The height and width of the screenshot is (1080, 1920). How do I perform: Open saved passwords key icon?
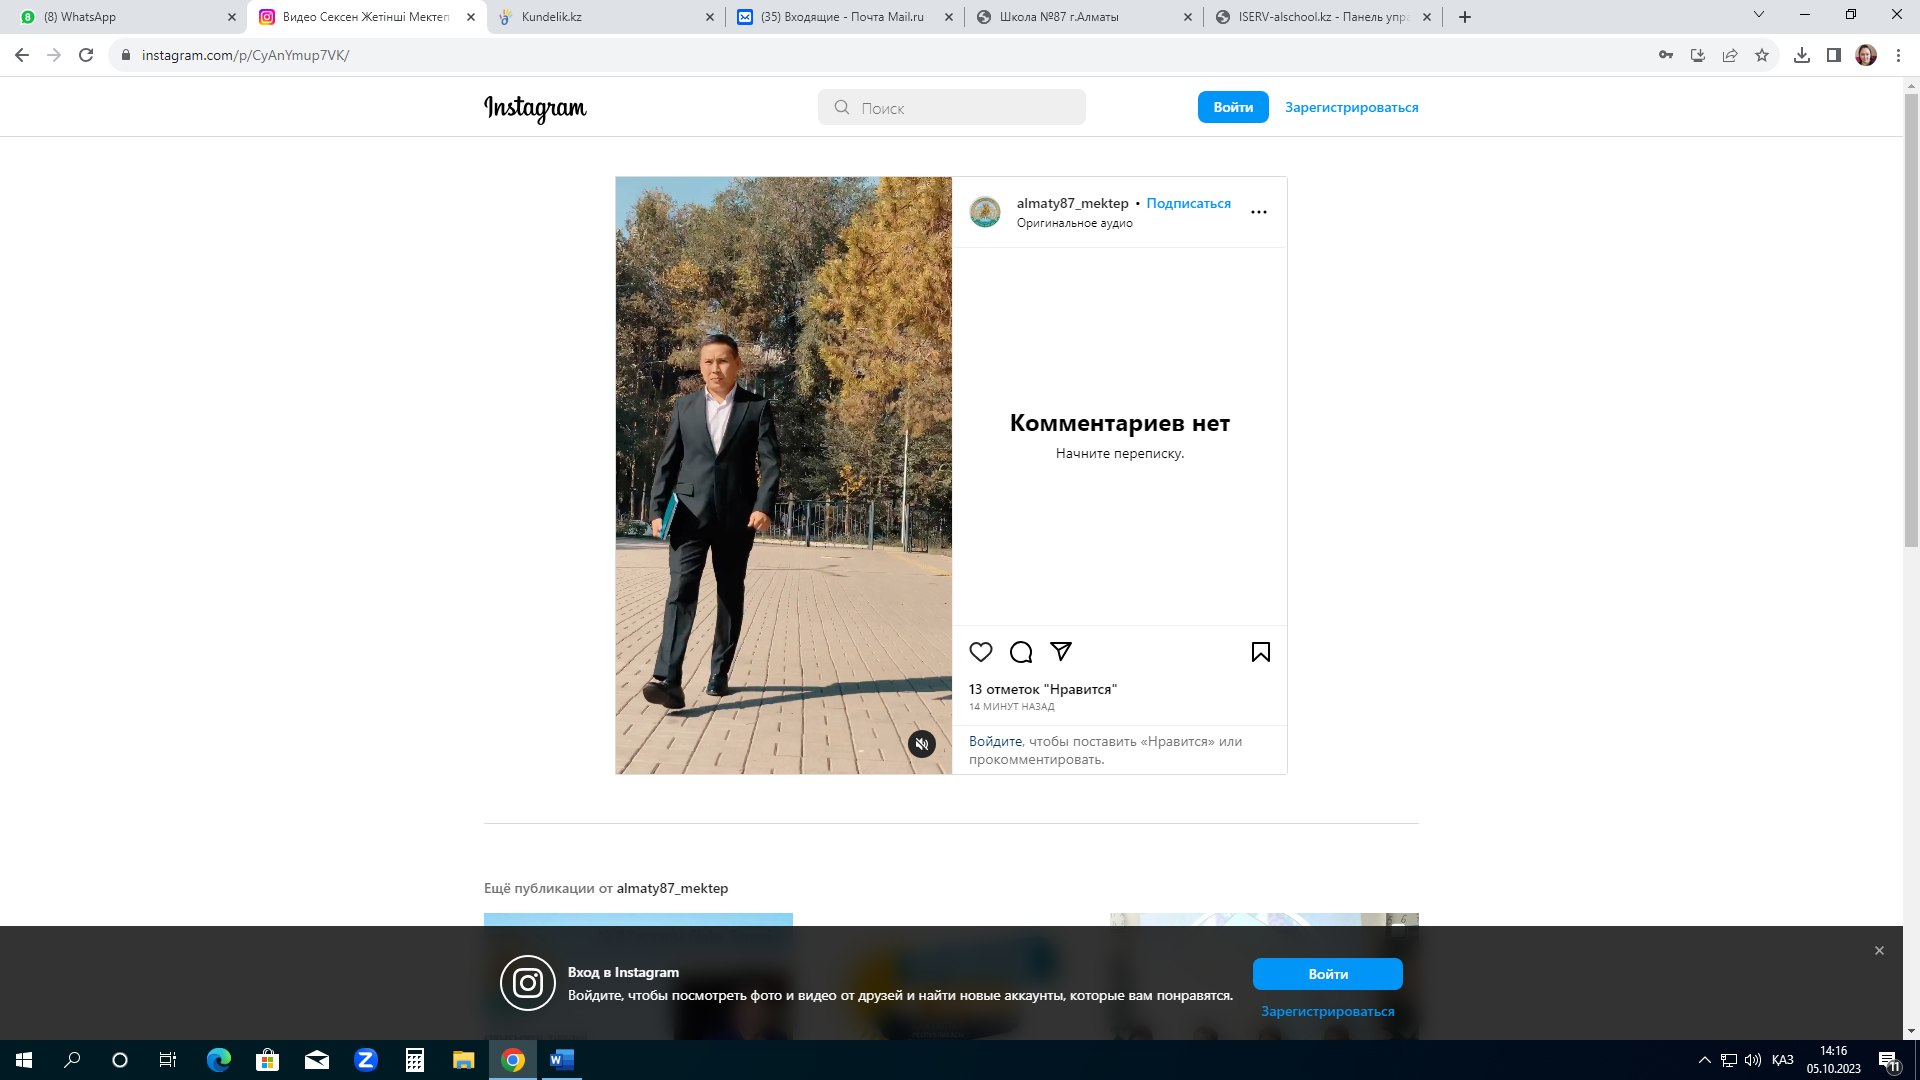click(1666, 55)
